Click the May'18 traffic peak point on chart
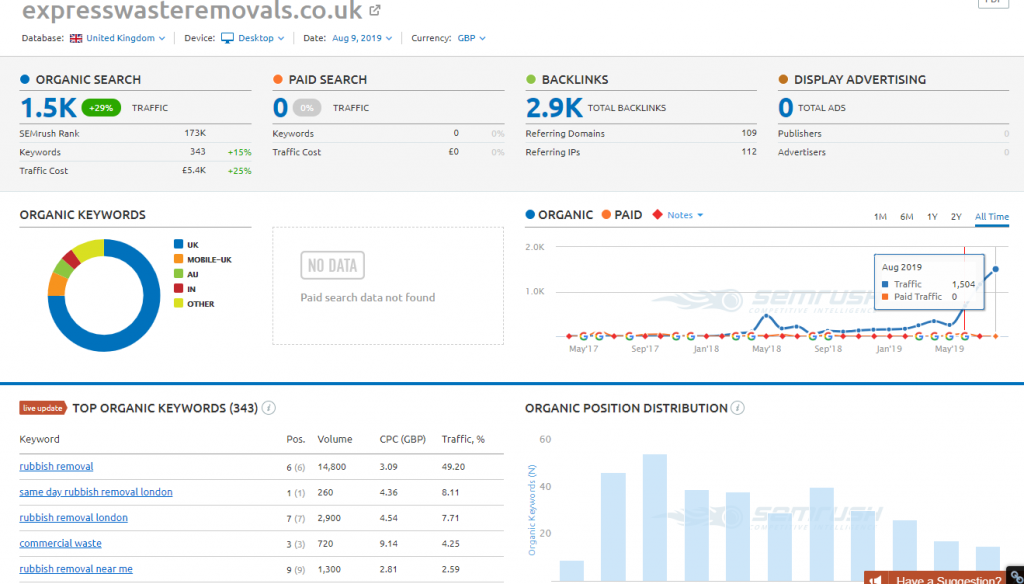 pyautogui.click(x=766, y=316)
